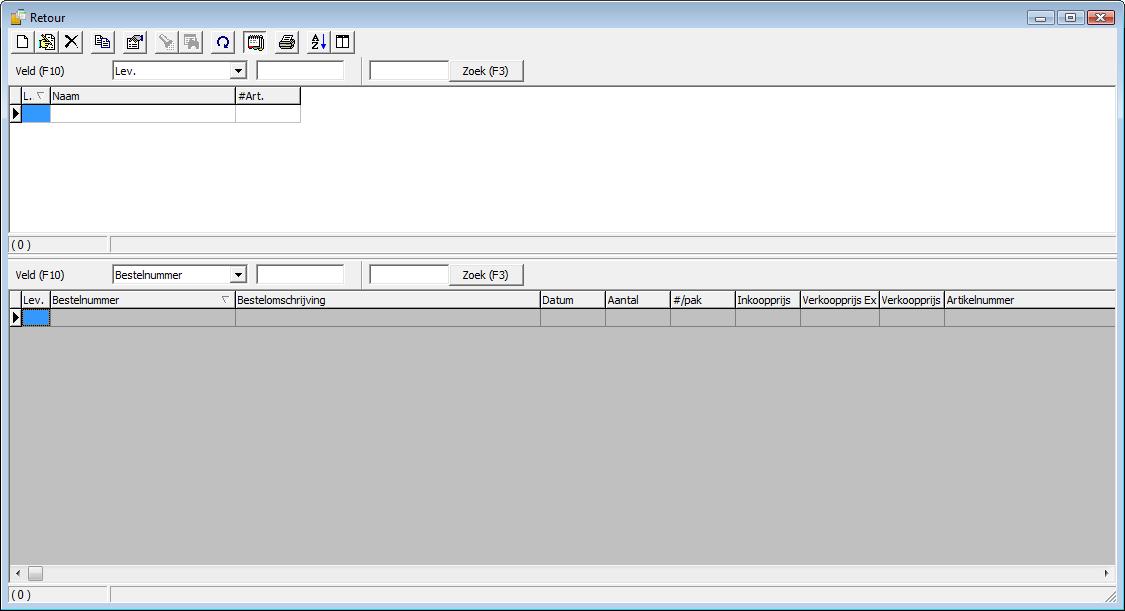Click the Delete X toolbar icon
The image size is (1125, 611).
click(72, 42)
